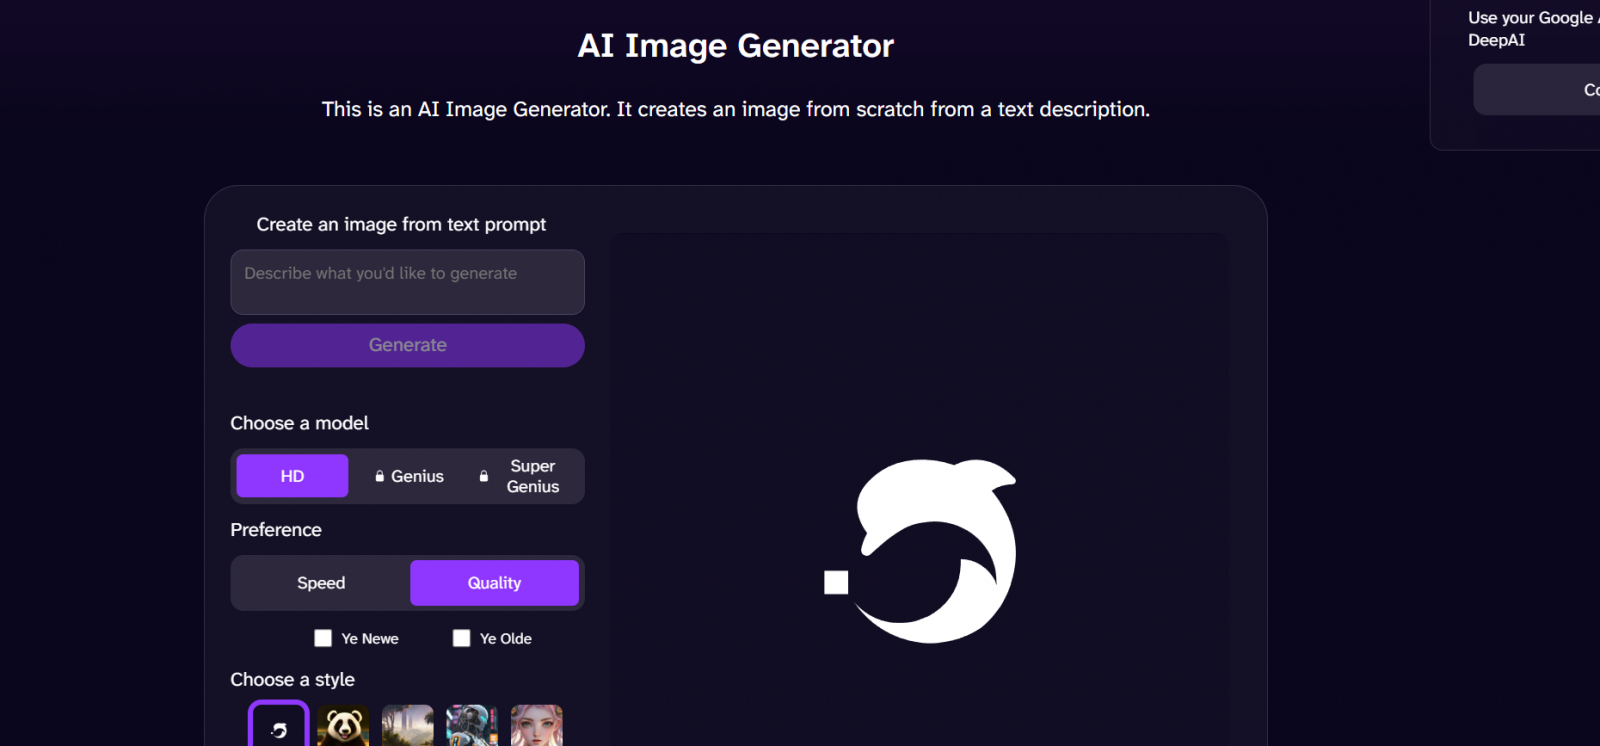This screenshot has width=1600, height=746.
Task: Enable the Ye Newe checkbox
Action: click(323, 638)
